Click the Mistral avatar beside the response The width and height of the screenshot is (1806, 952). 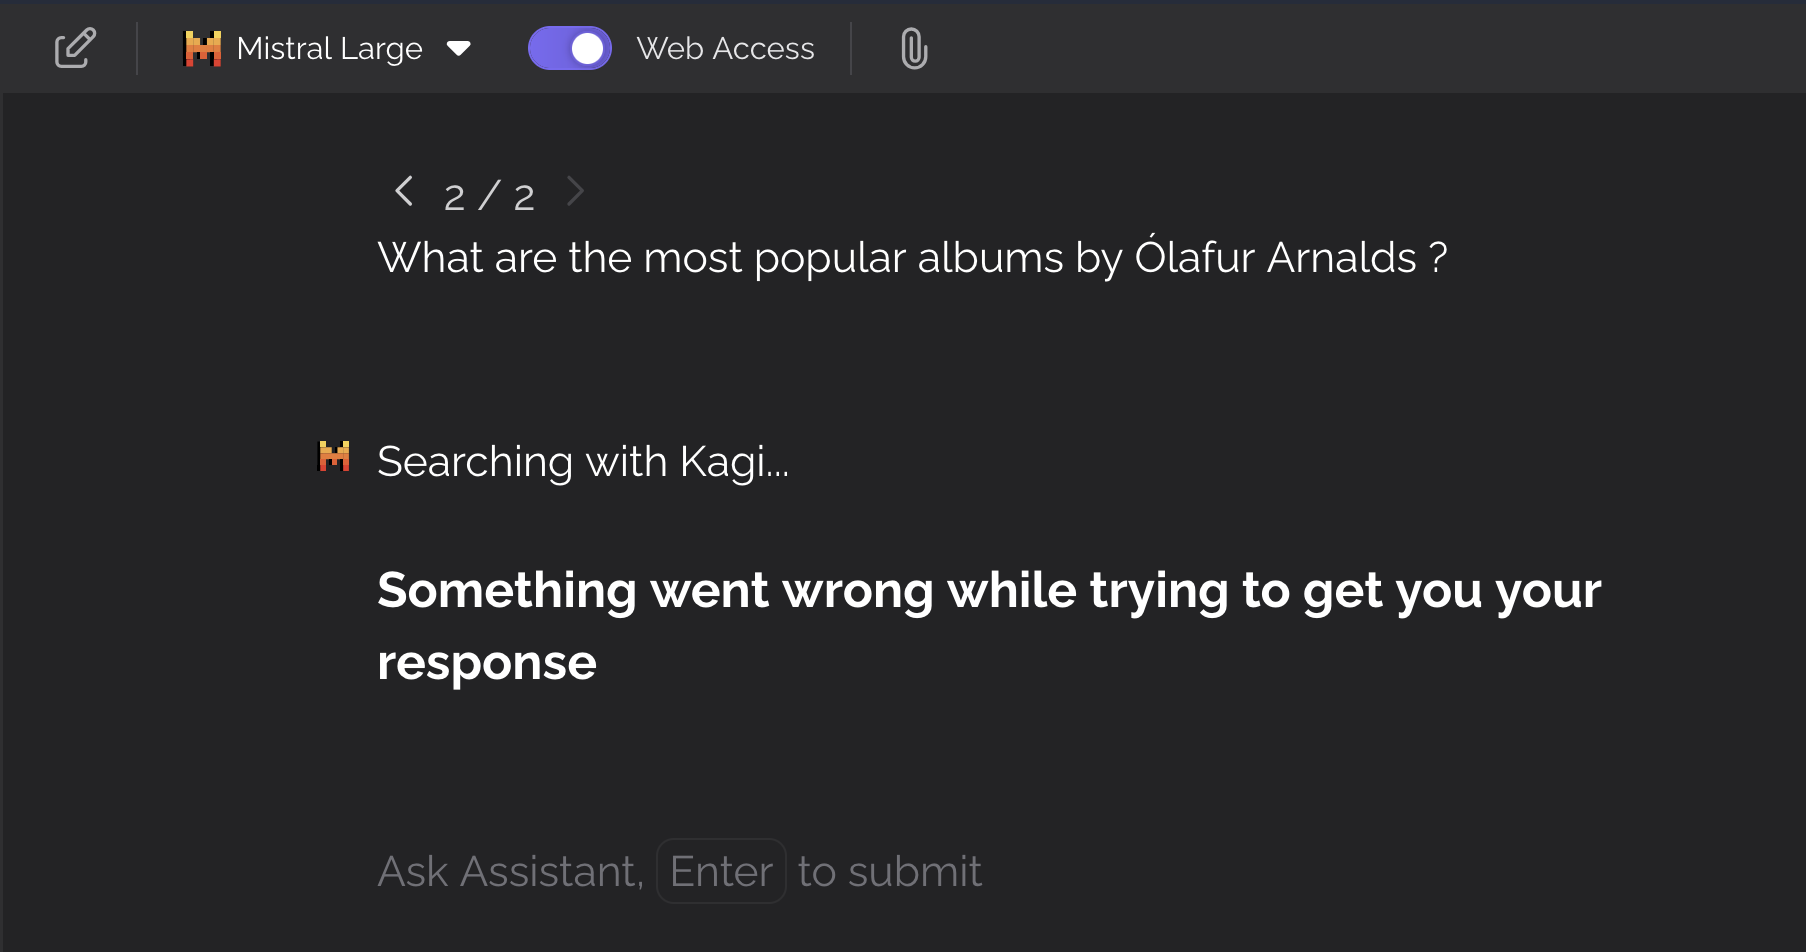point(334,457)
